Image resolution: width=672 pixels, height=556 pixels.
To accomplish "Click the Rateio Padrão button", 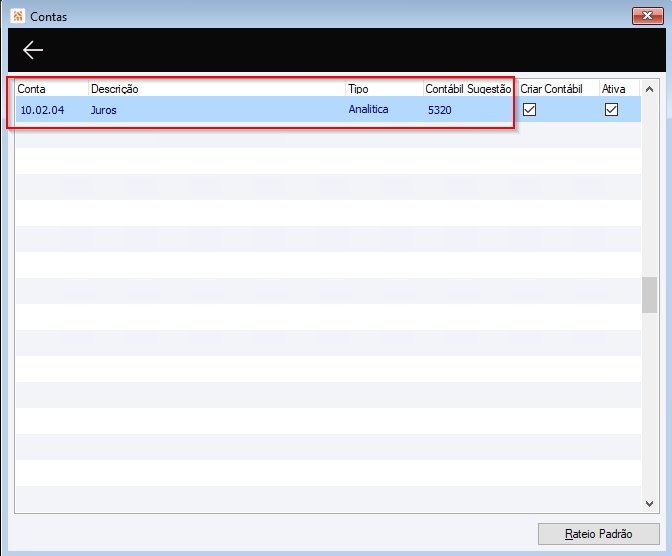I will click(598, 534).
